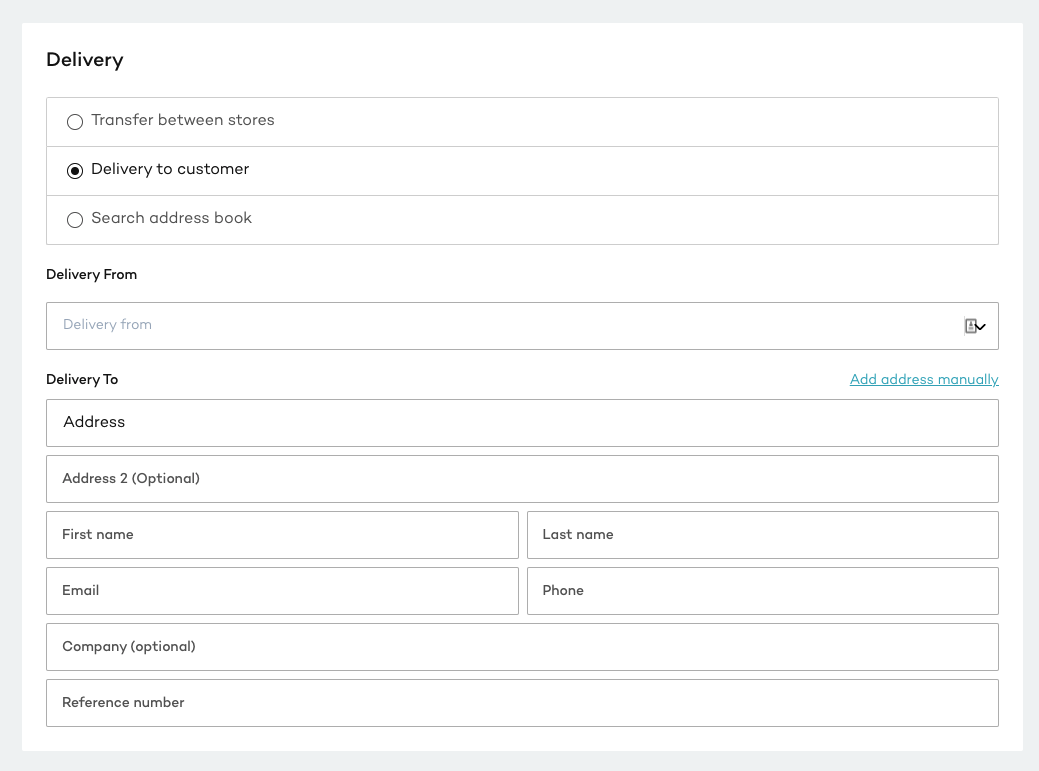Click the 'Search address book' label text
1039x771 pixels.
pyautogui.click(x=171, y=218)
